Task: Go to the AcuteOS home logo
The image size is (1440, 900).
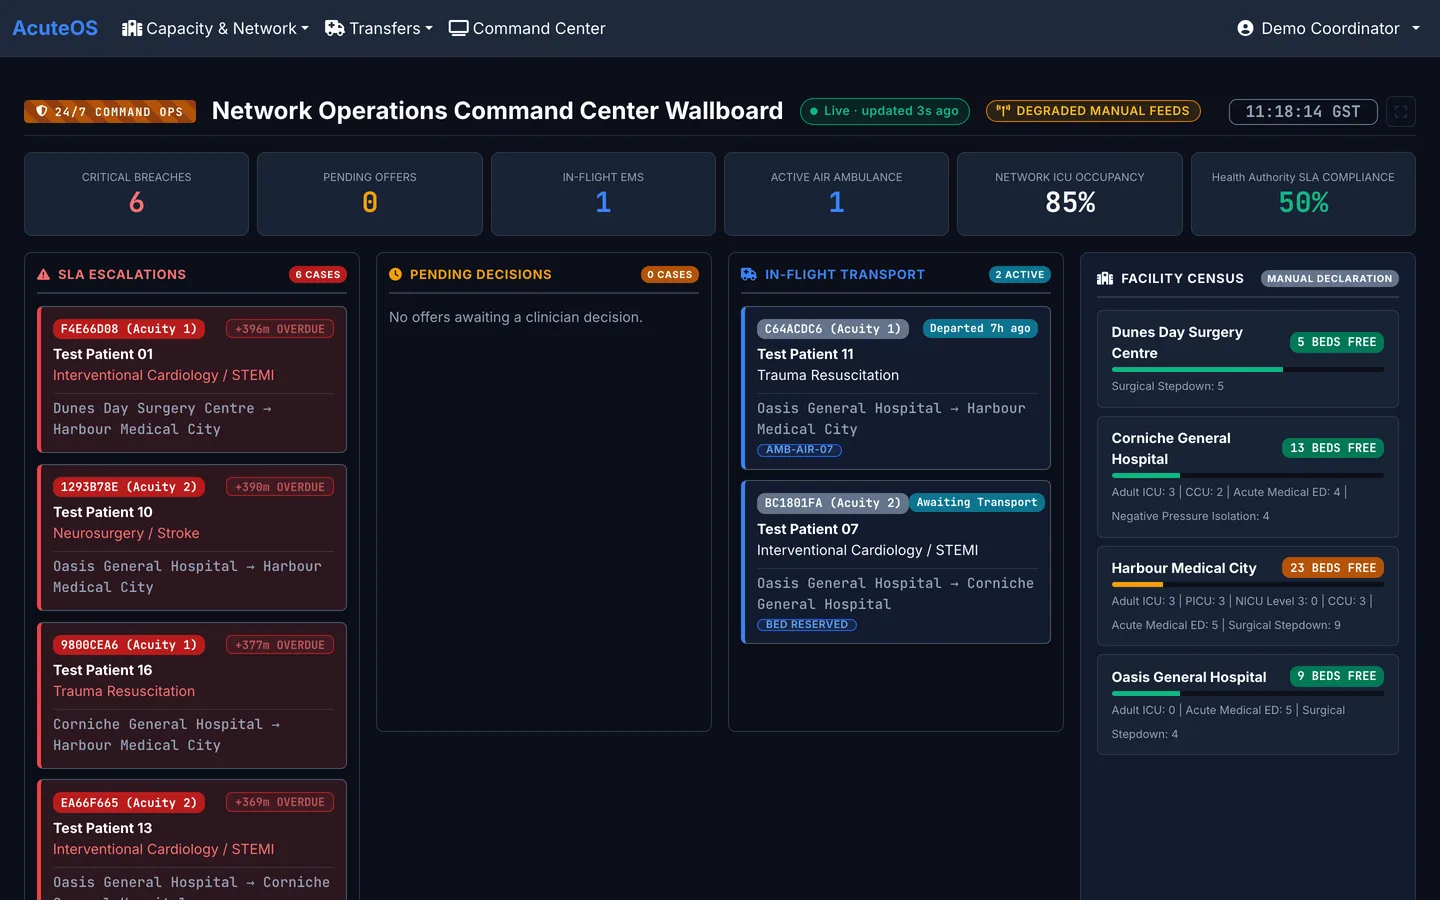Action: (55, 28)
